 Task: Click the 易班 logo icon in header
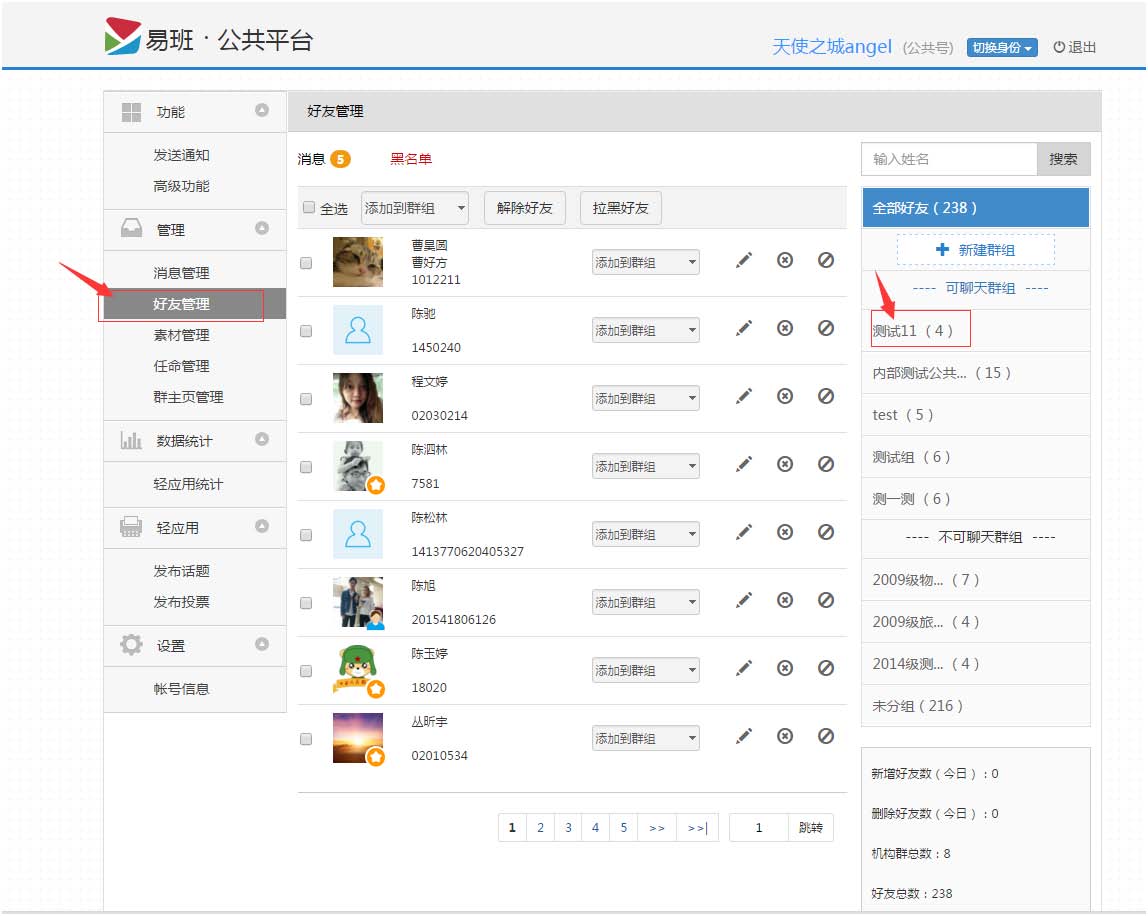pos(122,37)
